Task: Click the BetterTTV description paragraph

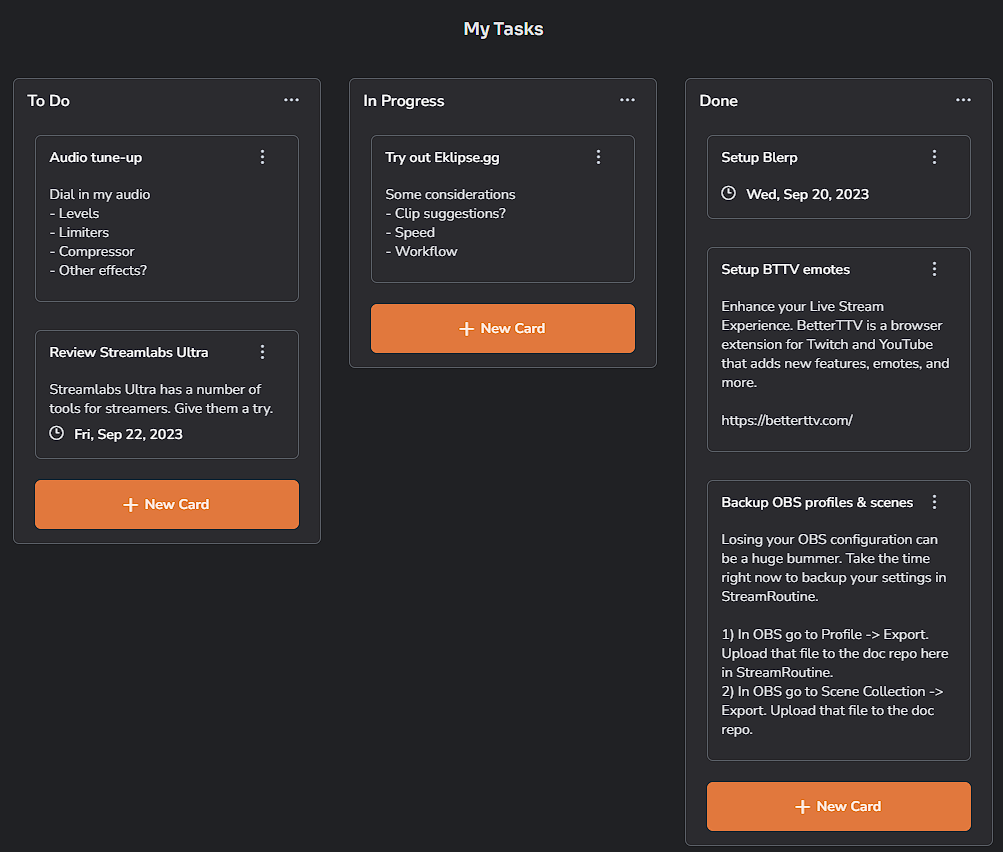Action: point(835,344)
